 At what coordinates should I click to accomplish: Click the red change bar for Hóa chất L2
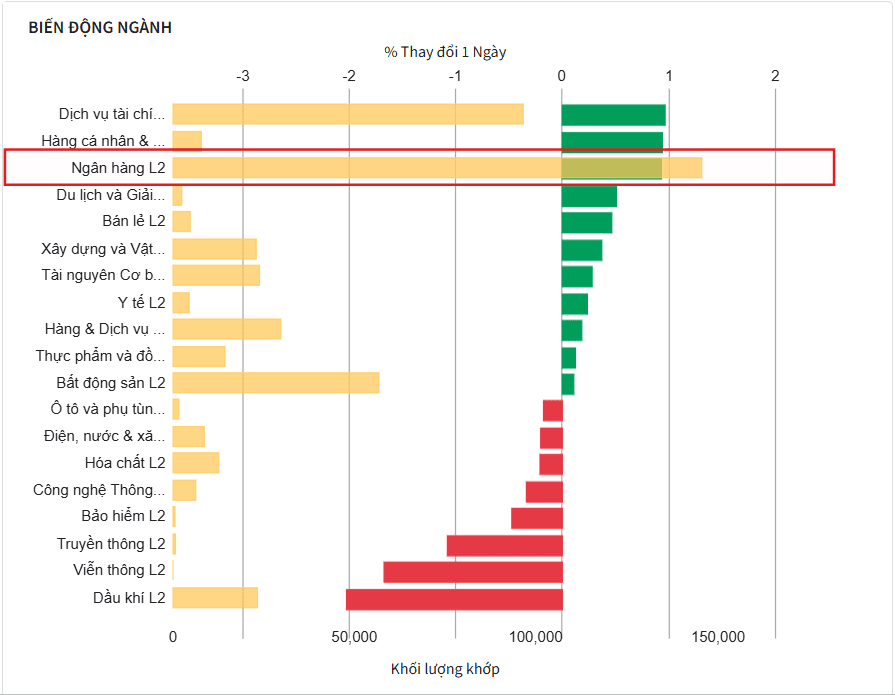click(x=551, y=464)
